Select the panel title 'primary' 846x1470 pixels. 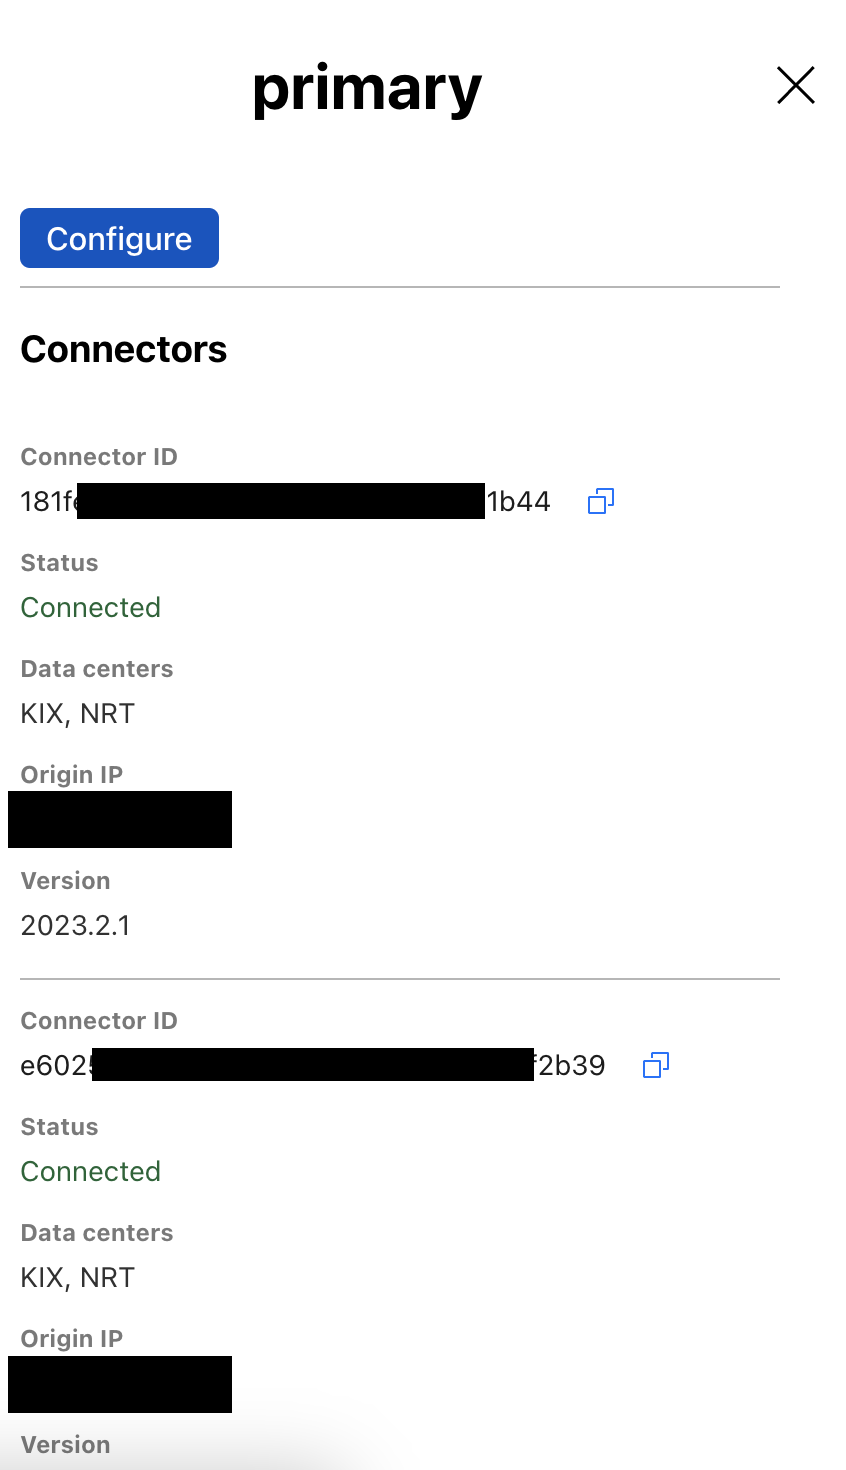(x=367, y=90)
